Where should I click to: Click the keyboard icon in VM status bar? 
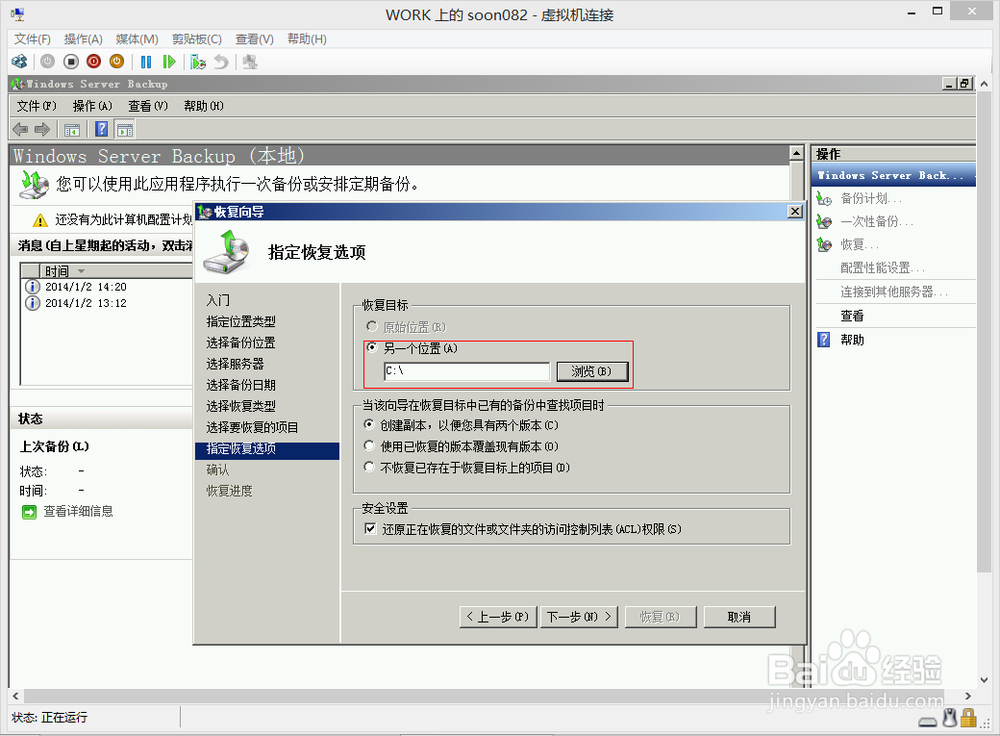click(928, 721)
